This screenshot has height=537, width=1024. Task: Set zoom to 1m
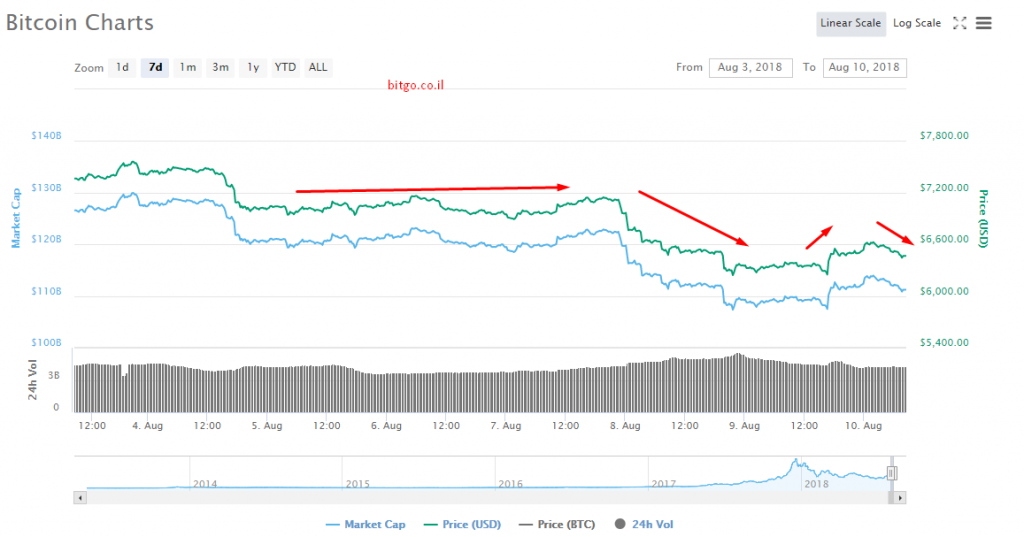click(187, 68)
